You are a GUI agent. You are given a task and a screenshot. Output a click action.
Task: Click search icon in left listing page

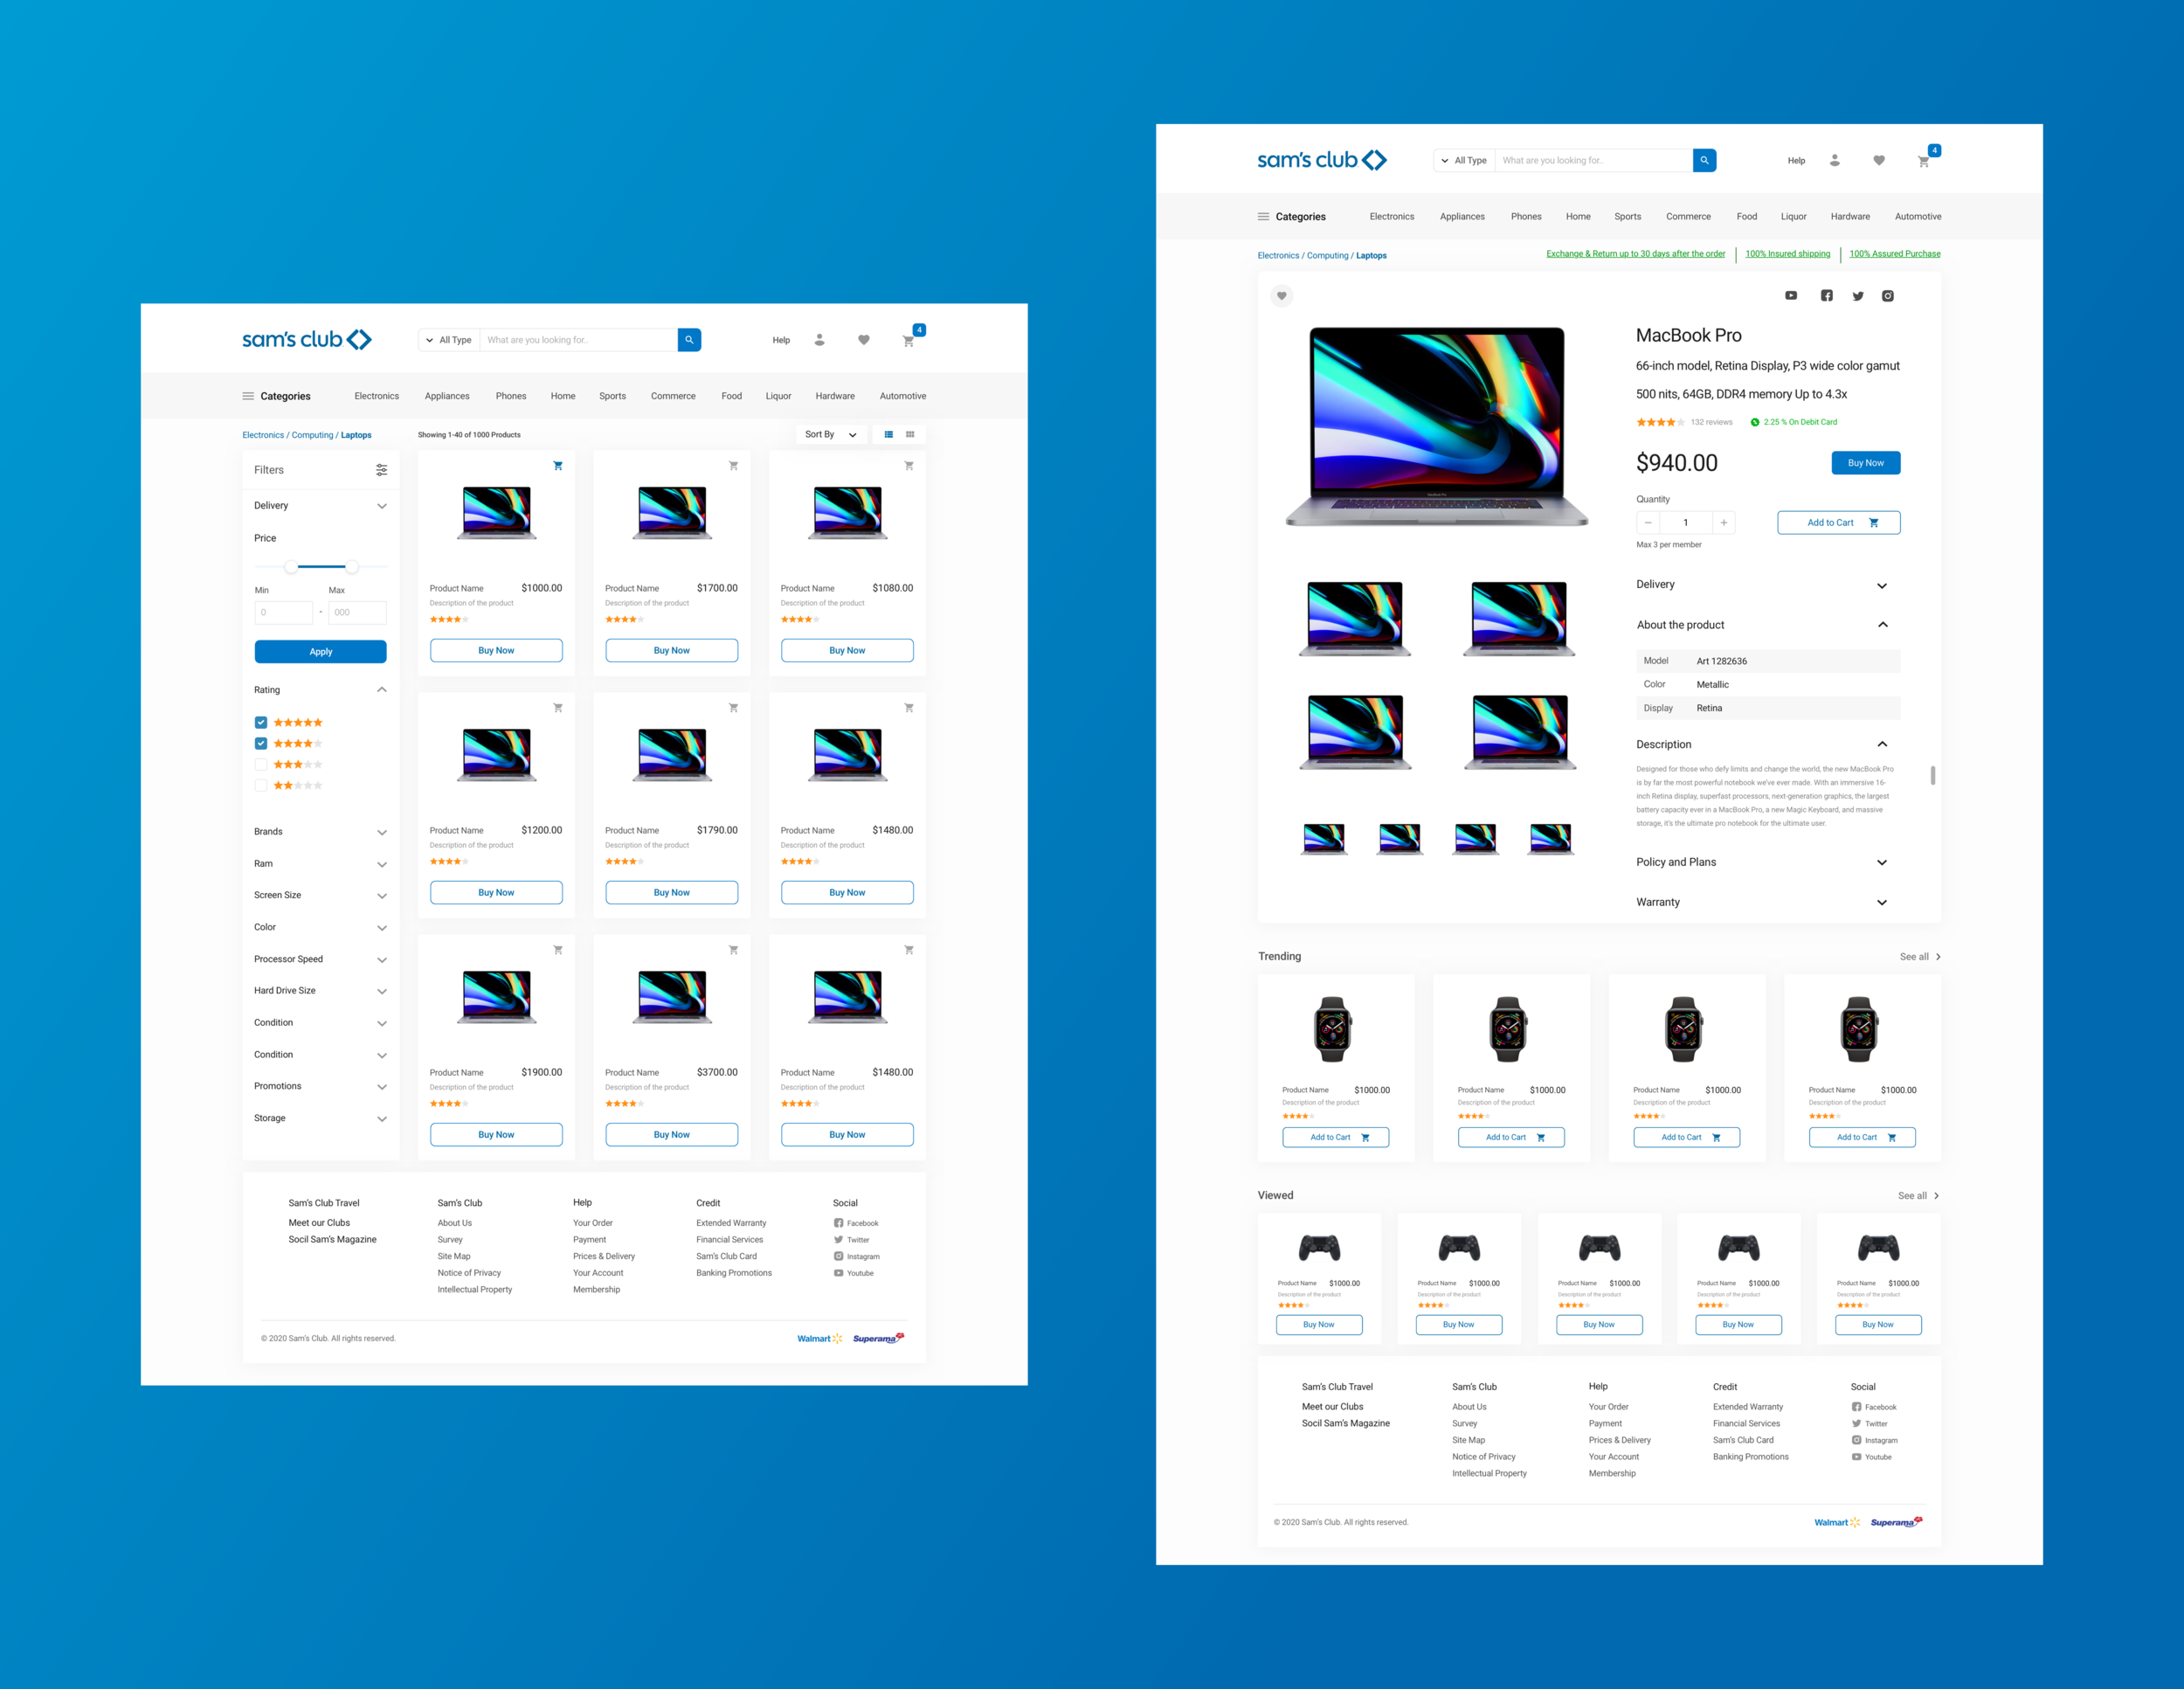(689, 340)
